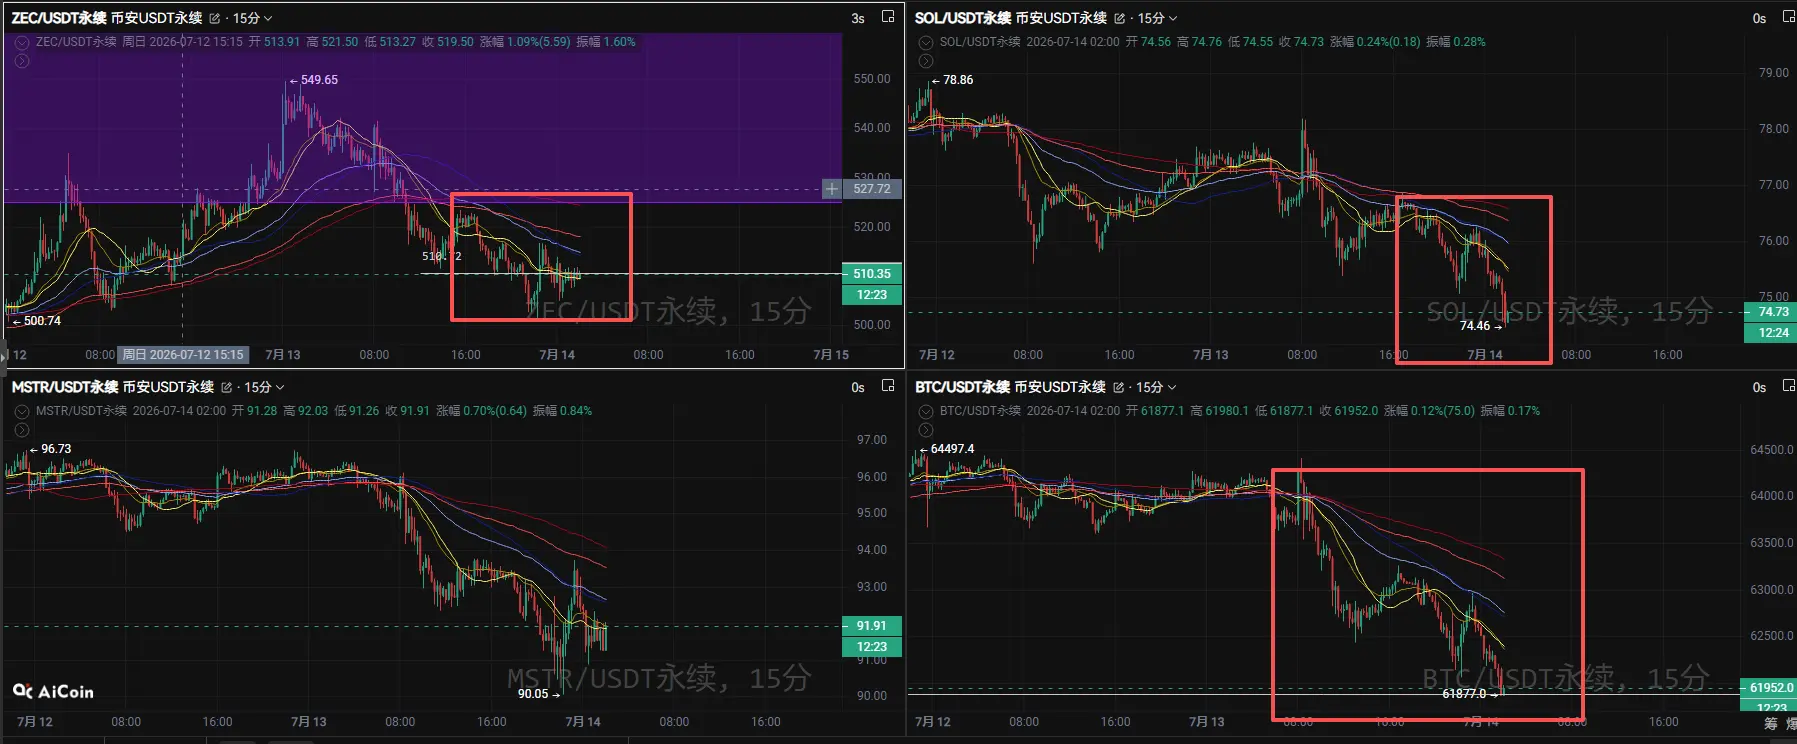1797x744 pixels.
Task: Maximize the BTC/USDT chart panel
Action: (x=1789, y=386)
